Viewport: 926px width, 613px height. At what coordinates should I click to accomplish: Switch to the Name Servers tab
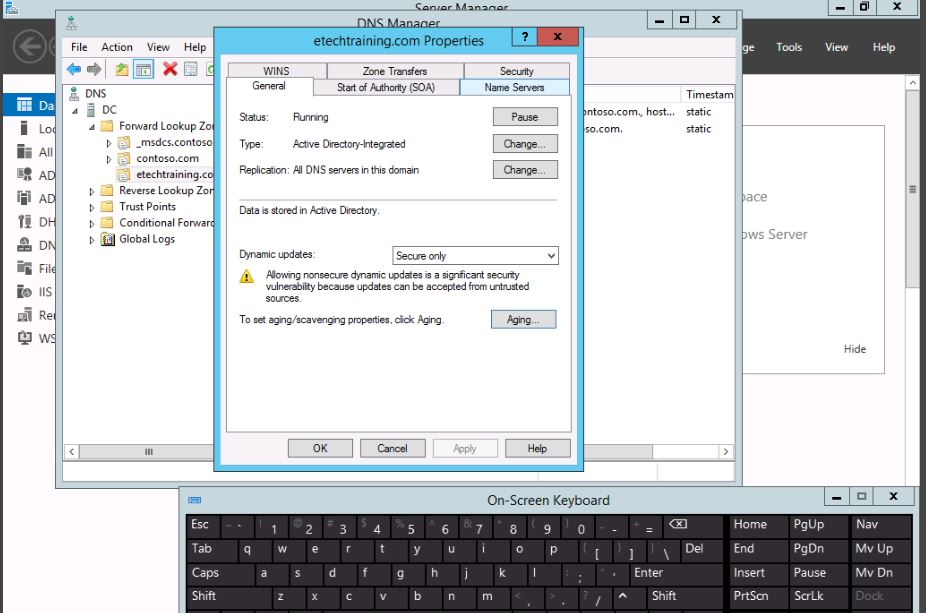pyautogui.click(x=514, y=88)
